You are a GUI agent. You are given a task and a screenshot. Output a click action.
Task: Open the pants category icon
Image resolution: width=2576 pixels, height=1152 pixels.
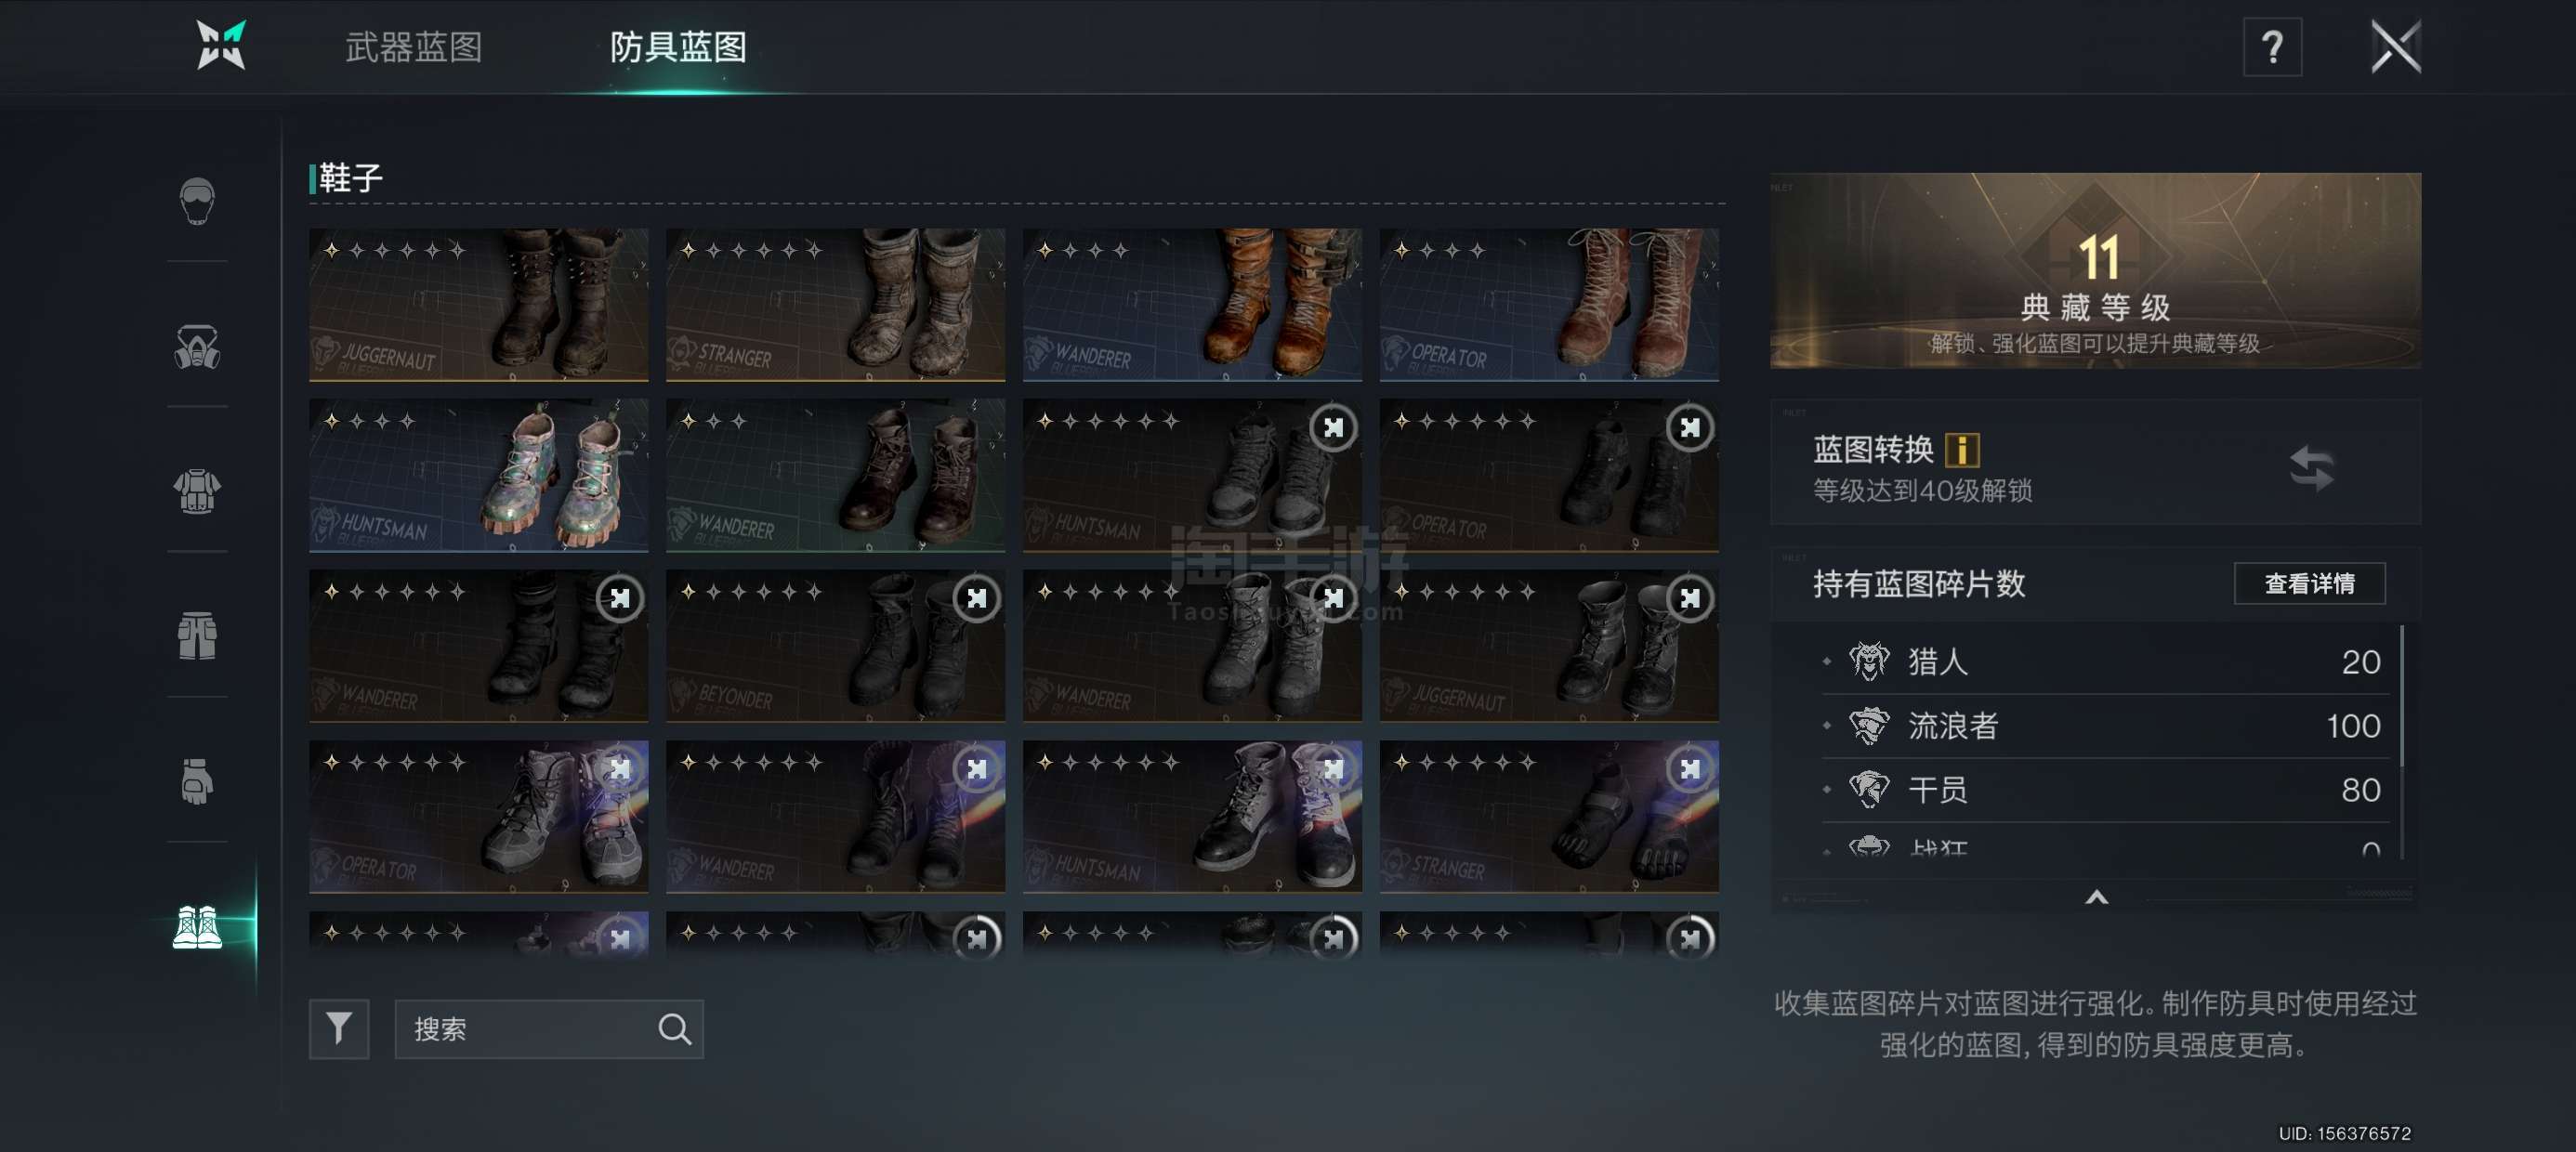point(197,636)
